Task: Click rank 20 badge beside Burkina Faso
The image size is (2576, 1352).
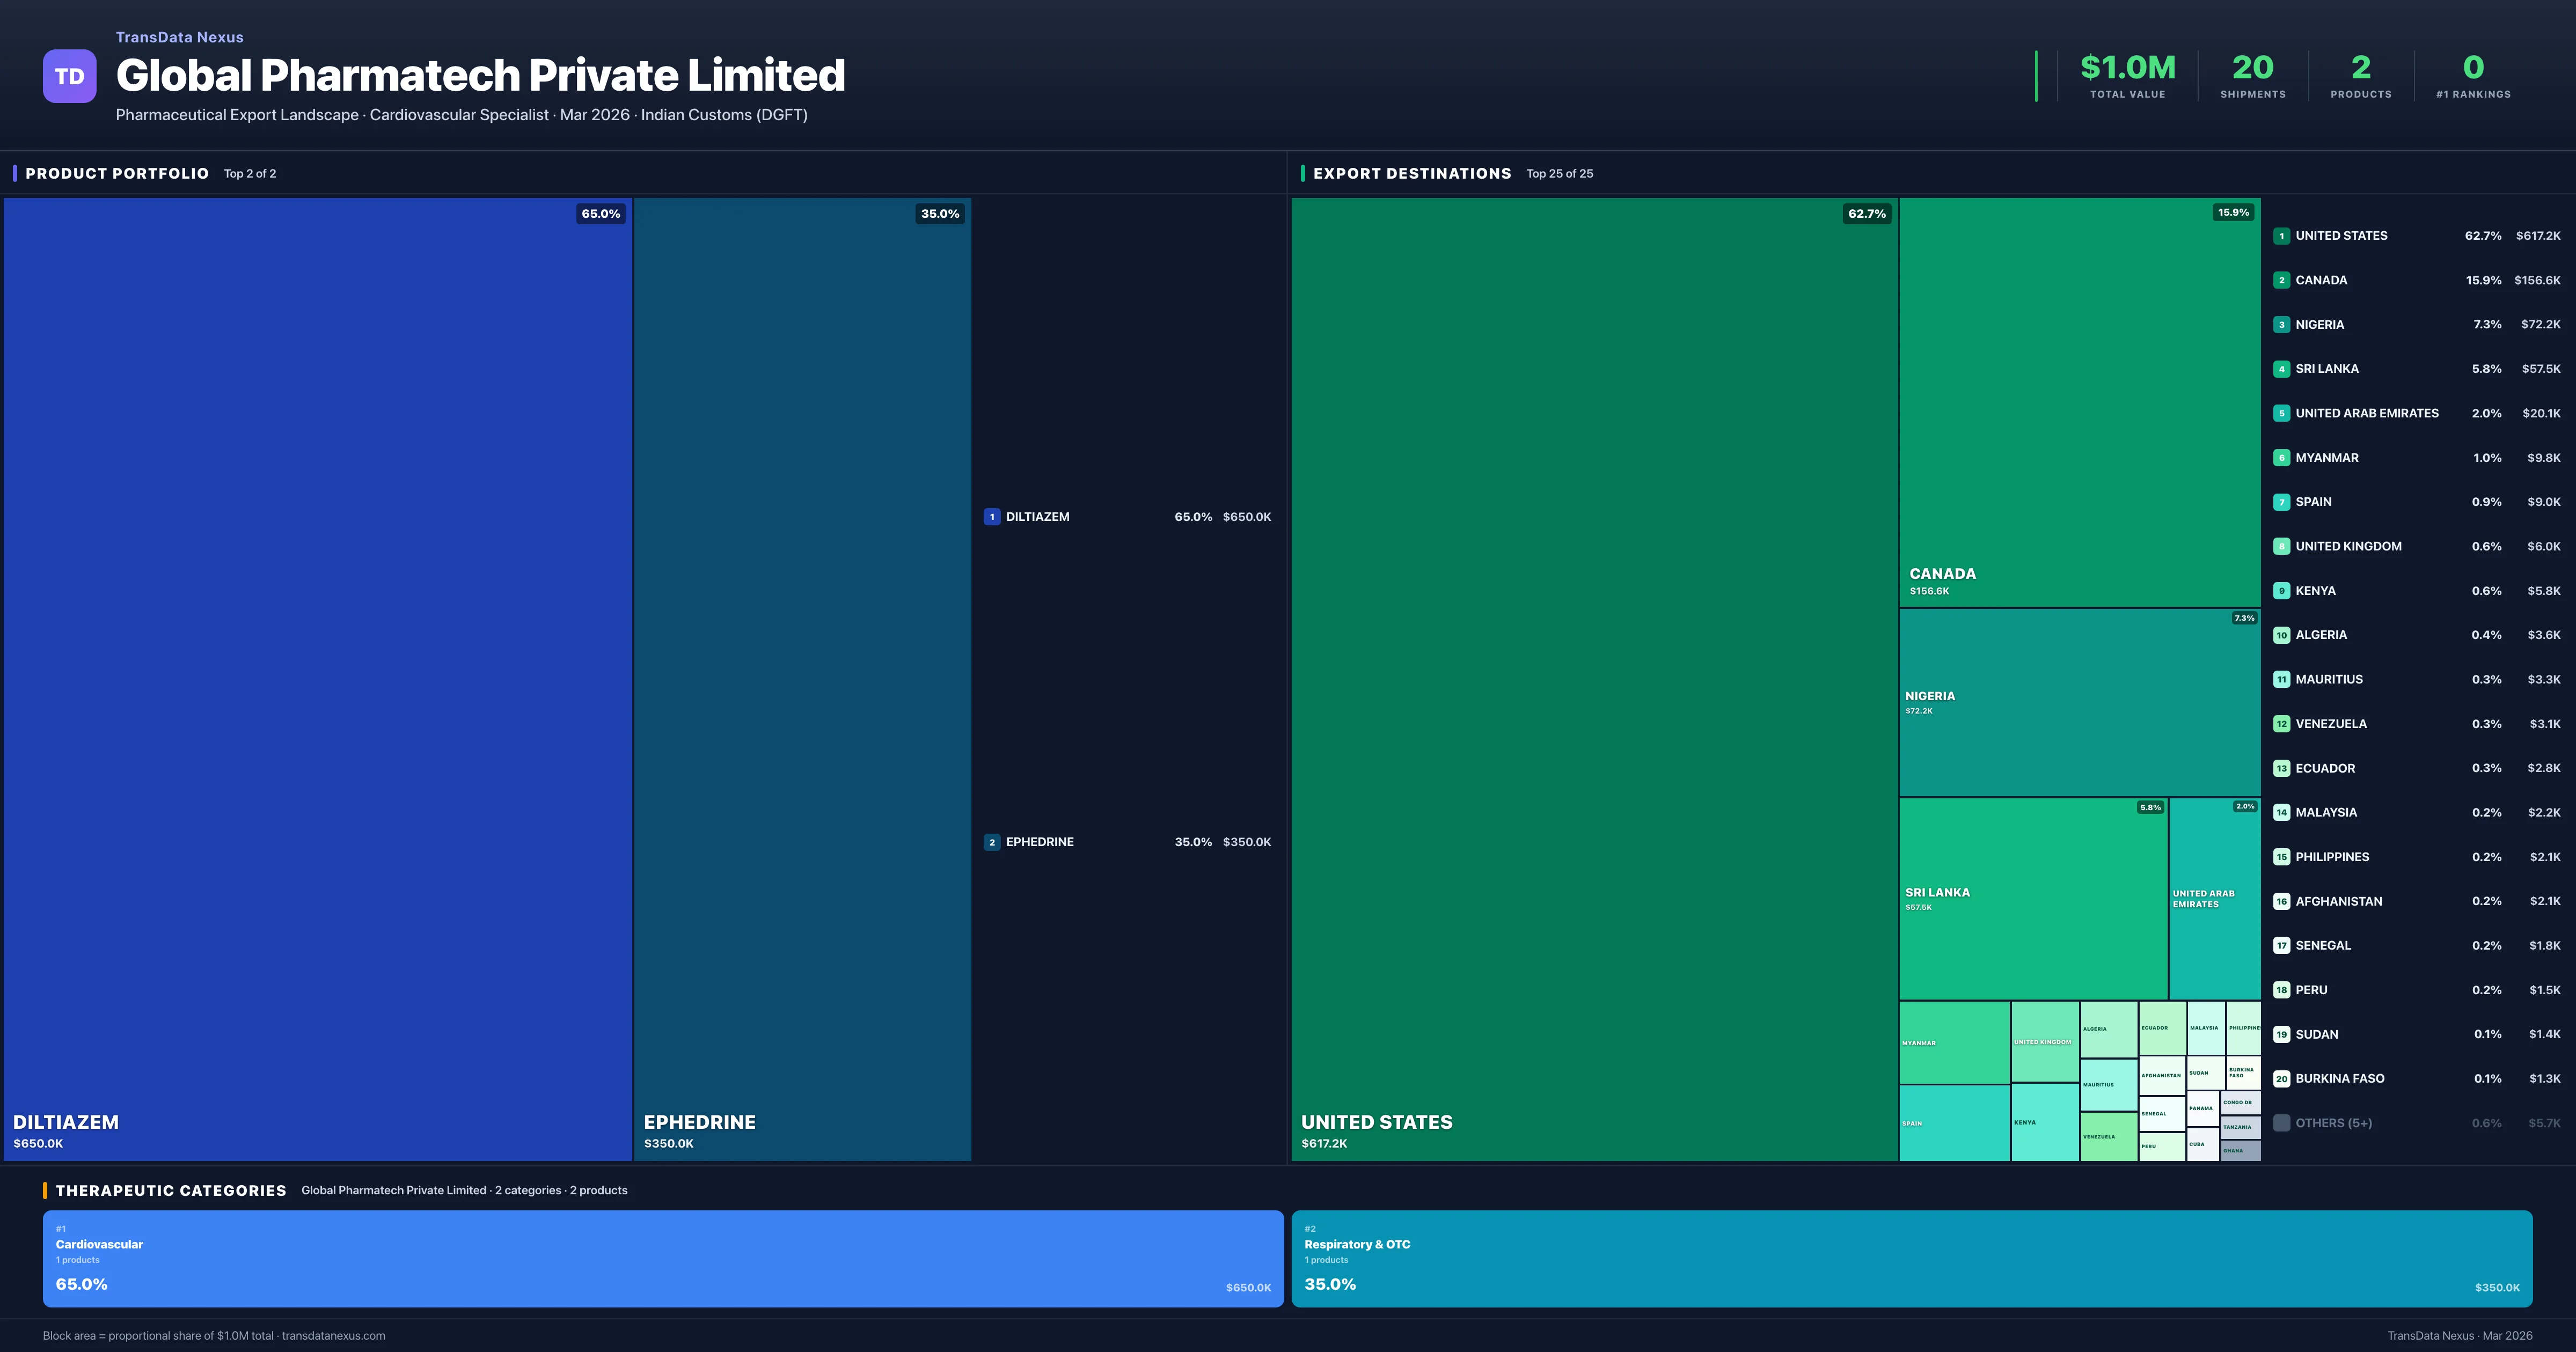Action: (2281, 1079)
